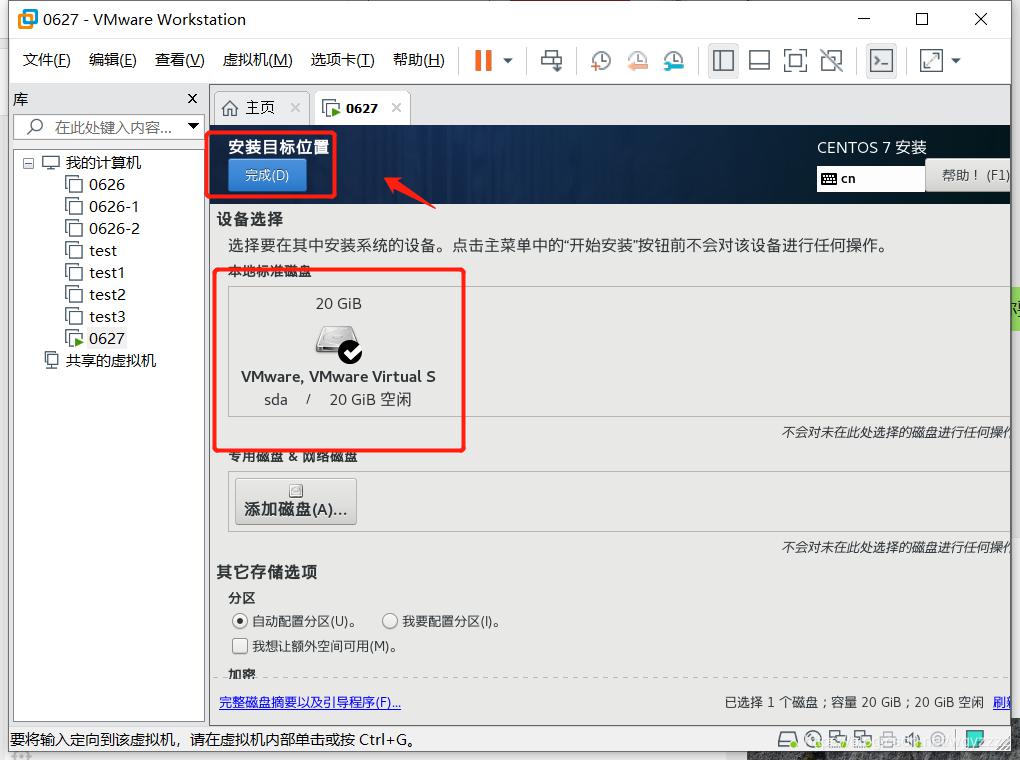Image resolution: width=1020 pixels, height=760 pixels.
Task: Open the cn keyboard layout selector
Action: coord(870,178)
